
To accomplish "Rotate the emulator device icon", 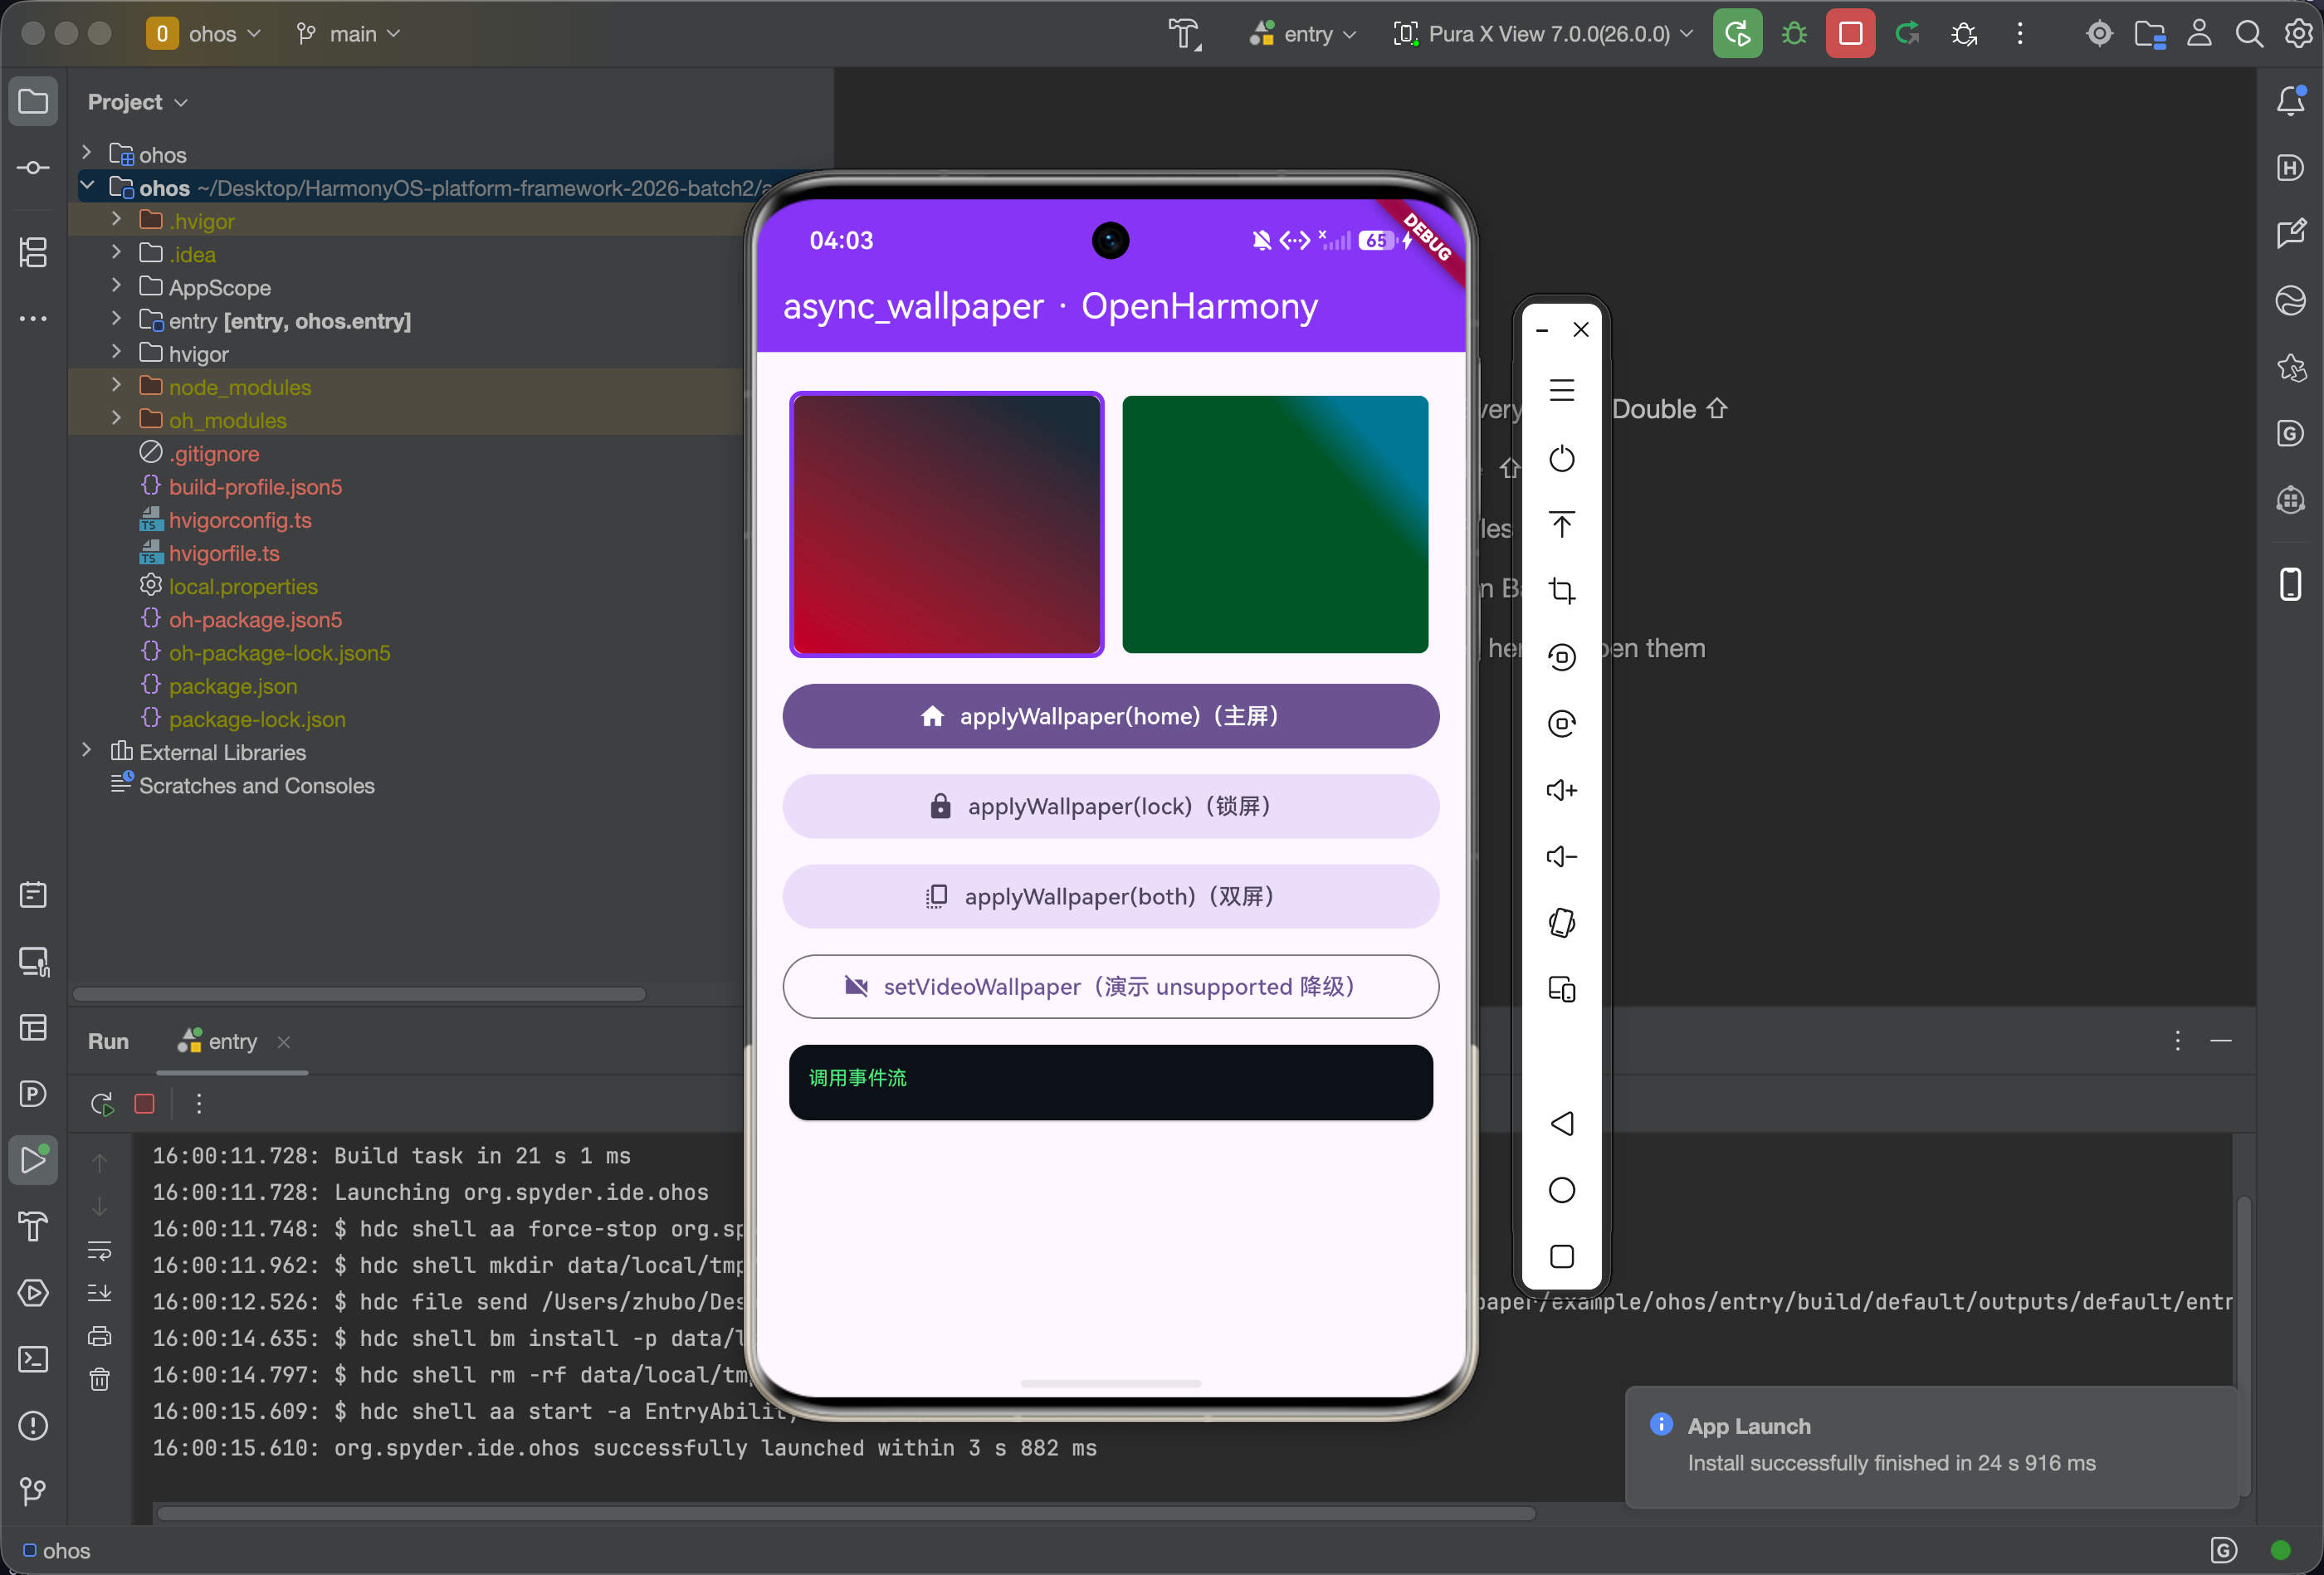I will (1562, 923).
